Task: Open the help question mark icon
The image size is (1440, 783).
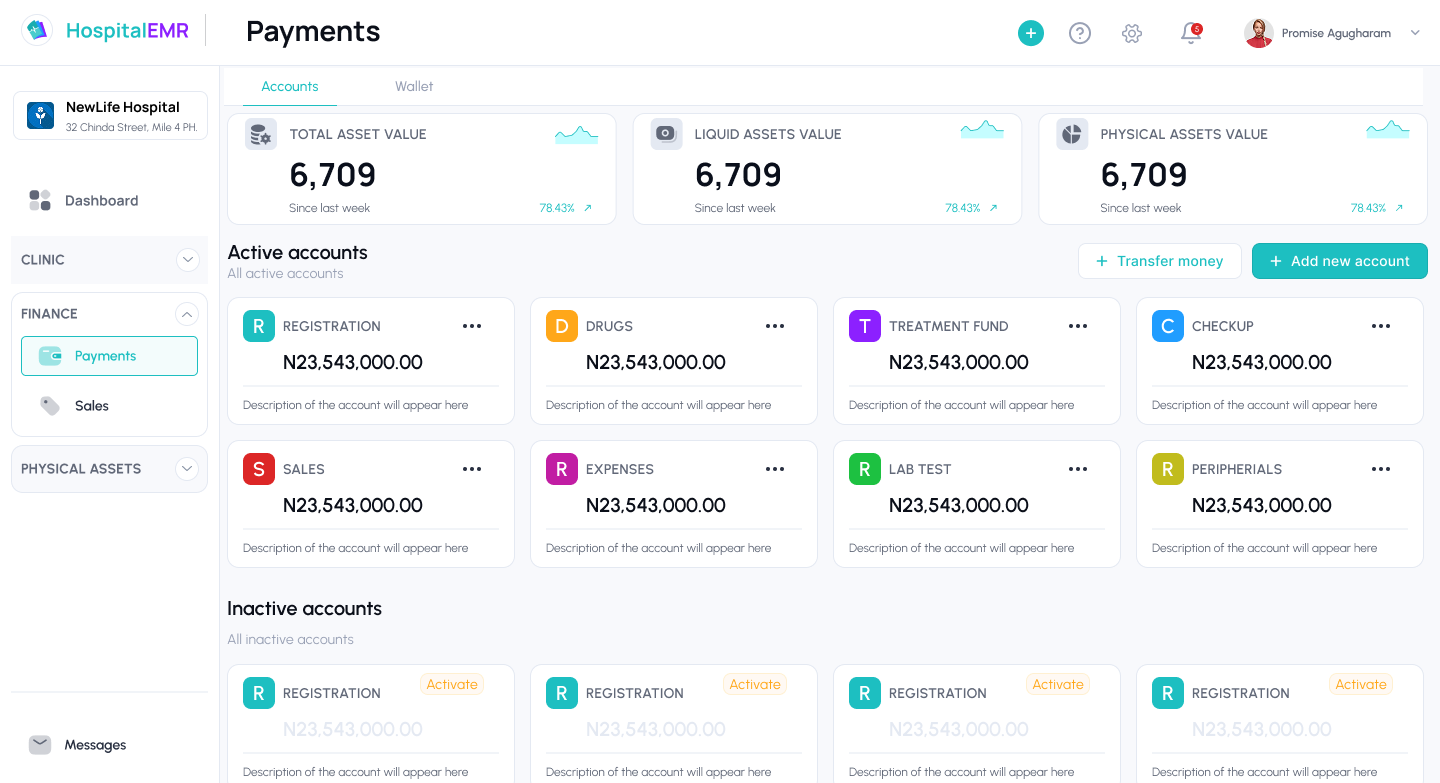Action: pyautogui.click(x=1080, y=33)
